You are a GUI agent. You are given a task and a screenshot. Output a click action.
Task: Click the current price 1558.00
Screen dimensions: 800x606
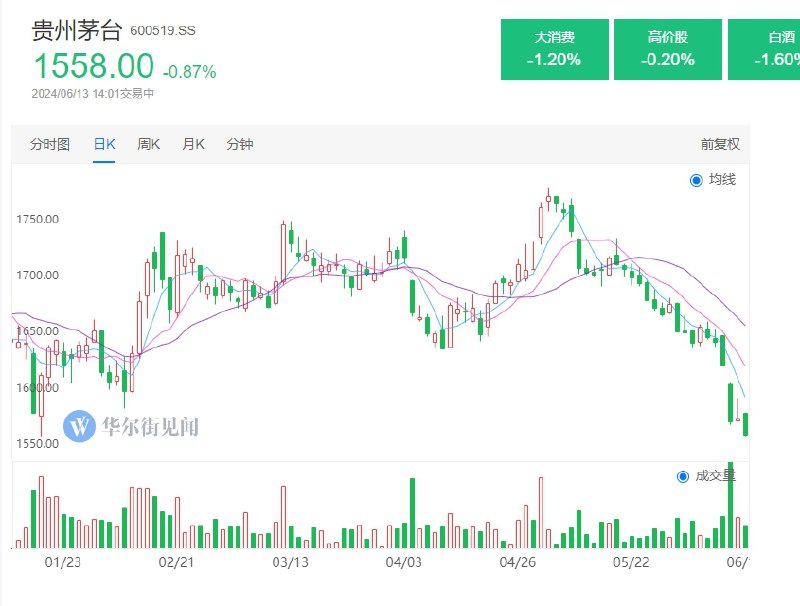click(93, 66)
